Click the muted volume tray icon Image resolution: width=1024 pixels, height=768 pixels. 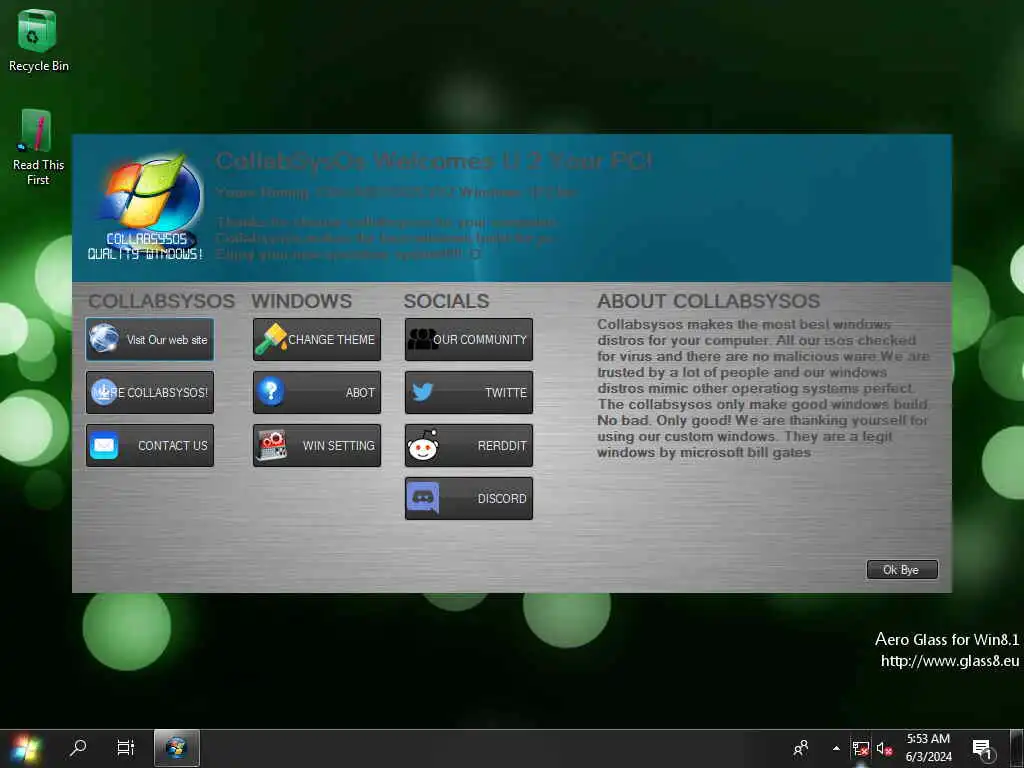[x=884, y=748]
